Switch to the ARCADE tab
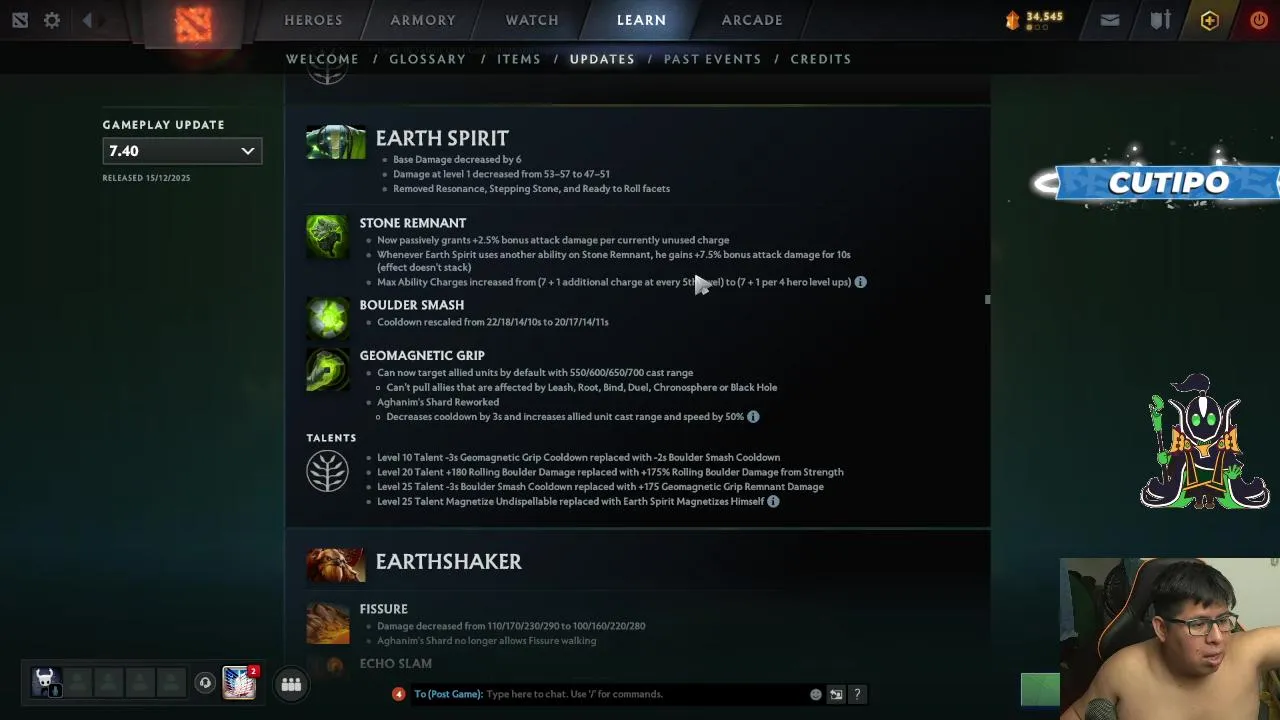Image resolution: width=1280 pixels, height=720 pixels. (752, 20)
